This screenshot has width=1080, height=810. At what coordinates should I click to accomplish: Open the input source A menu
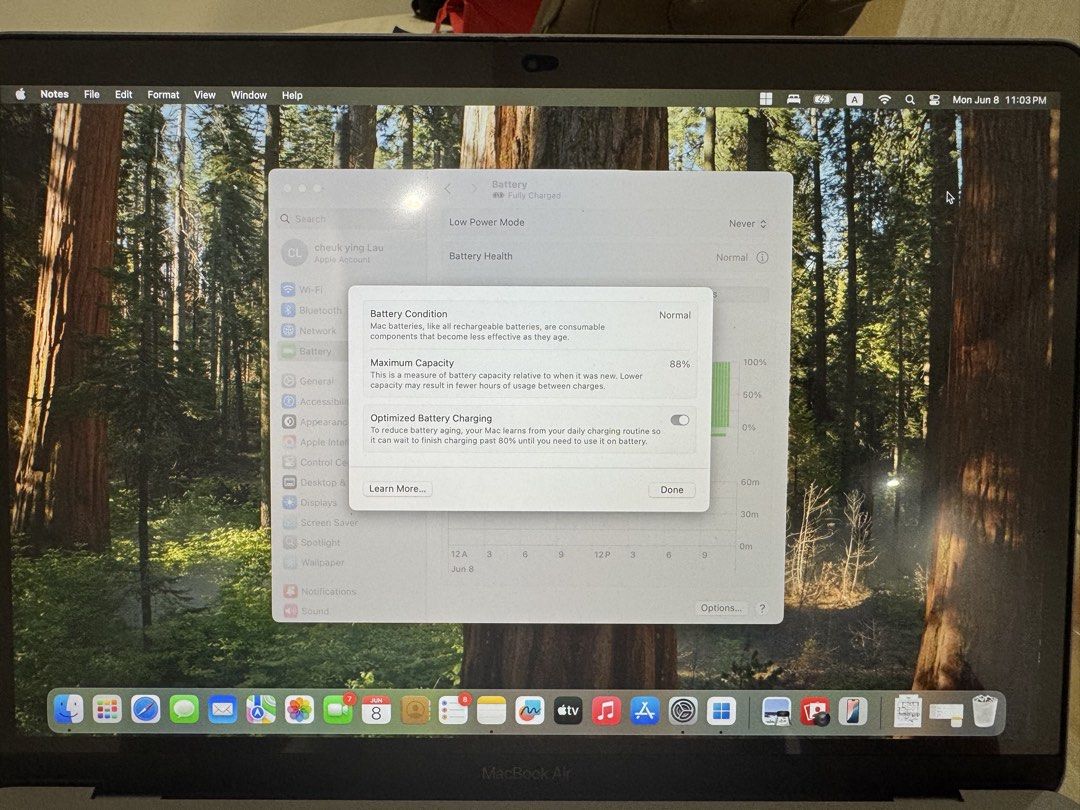[854, 99]
